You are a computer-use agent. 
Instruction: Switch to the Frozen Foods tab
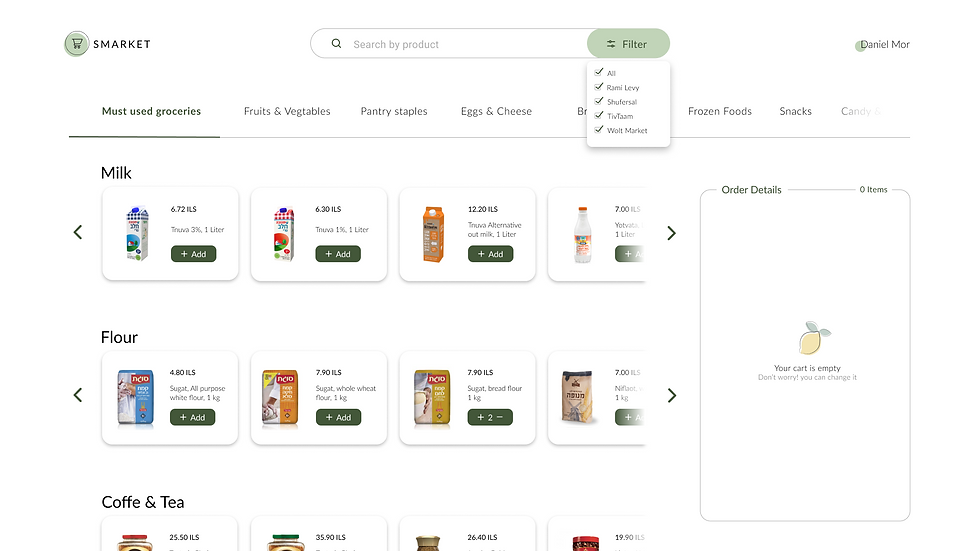[720, 111]
